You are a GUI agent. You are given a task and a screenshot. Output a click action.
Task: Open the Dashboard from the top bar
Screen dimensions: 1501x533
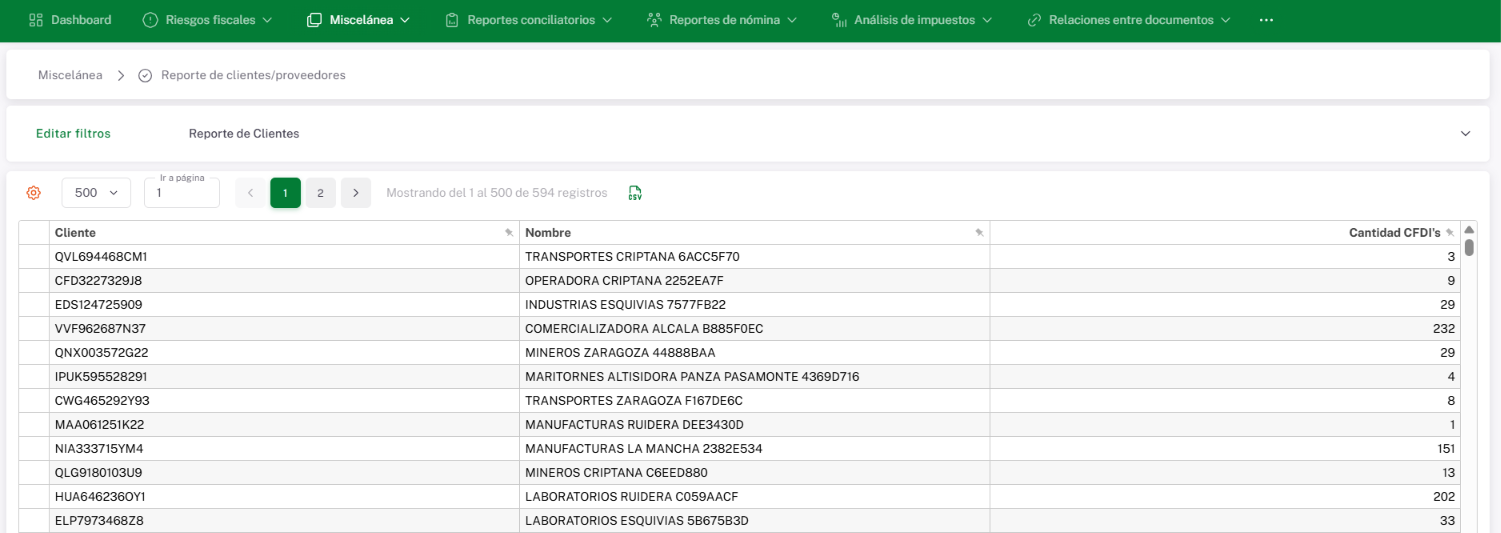[x=70, y=20]
